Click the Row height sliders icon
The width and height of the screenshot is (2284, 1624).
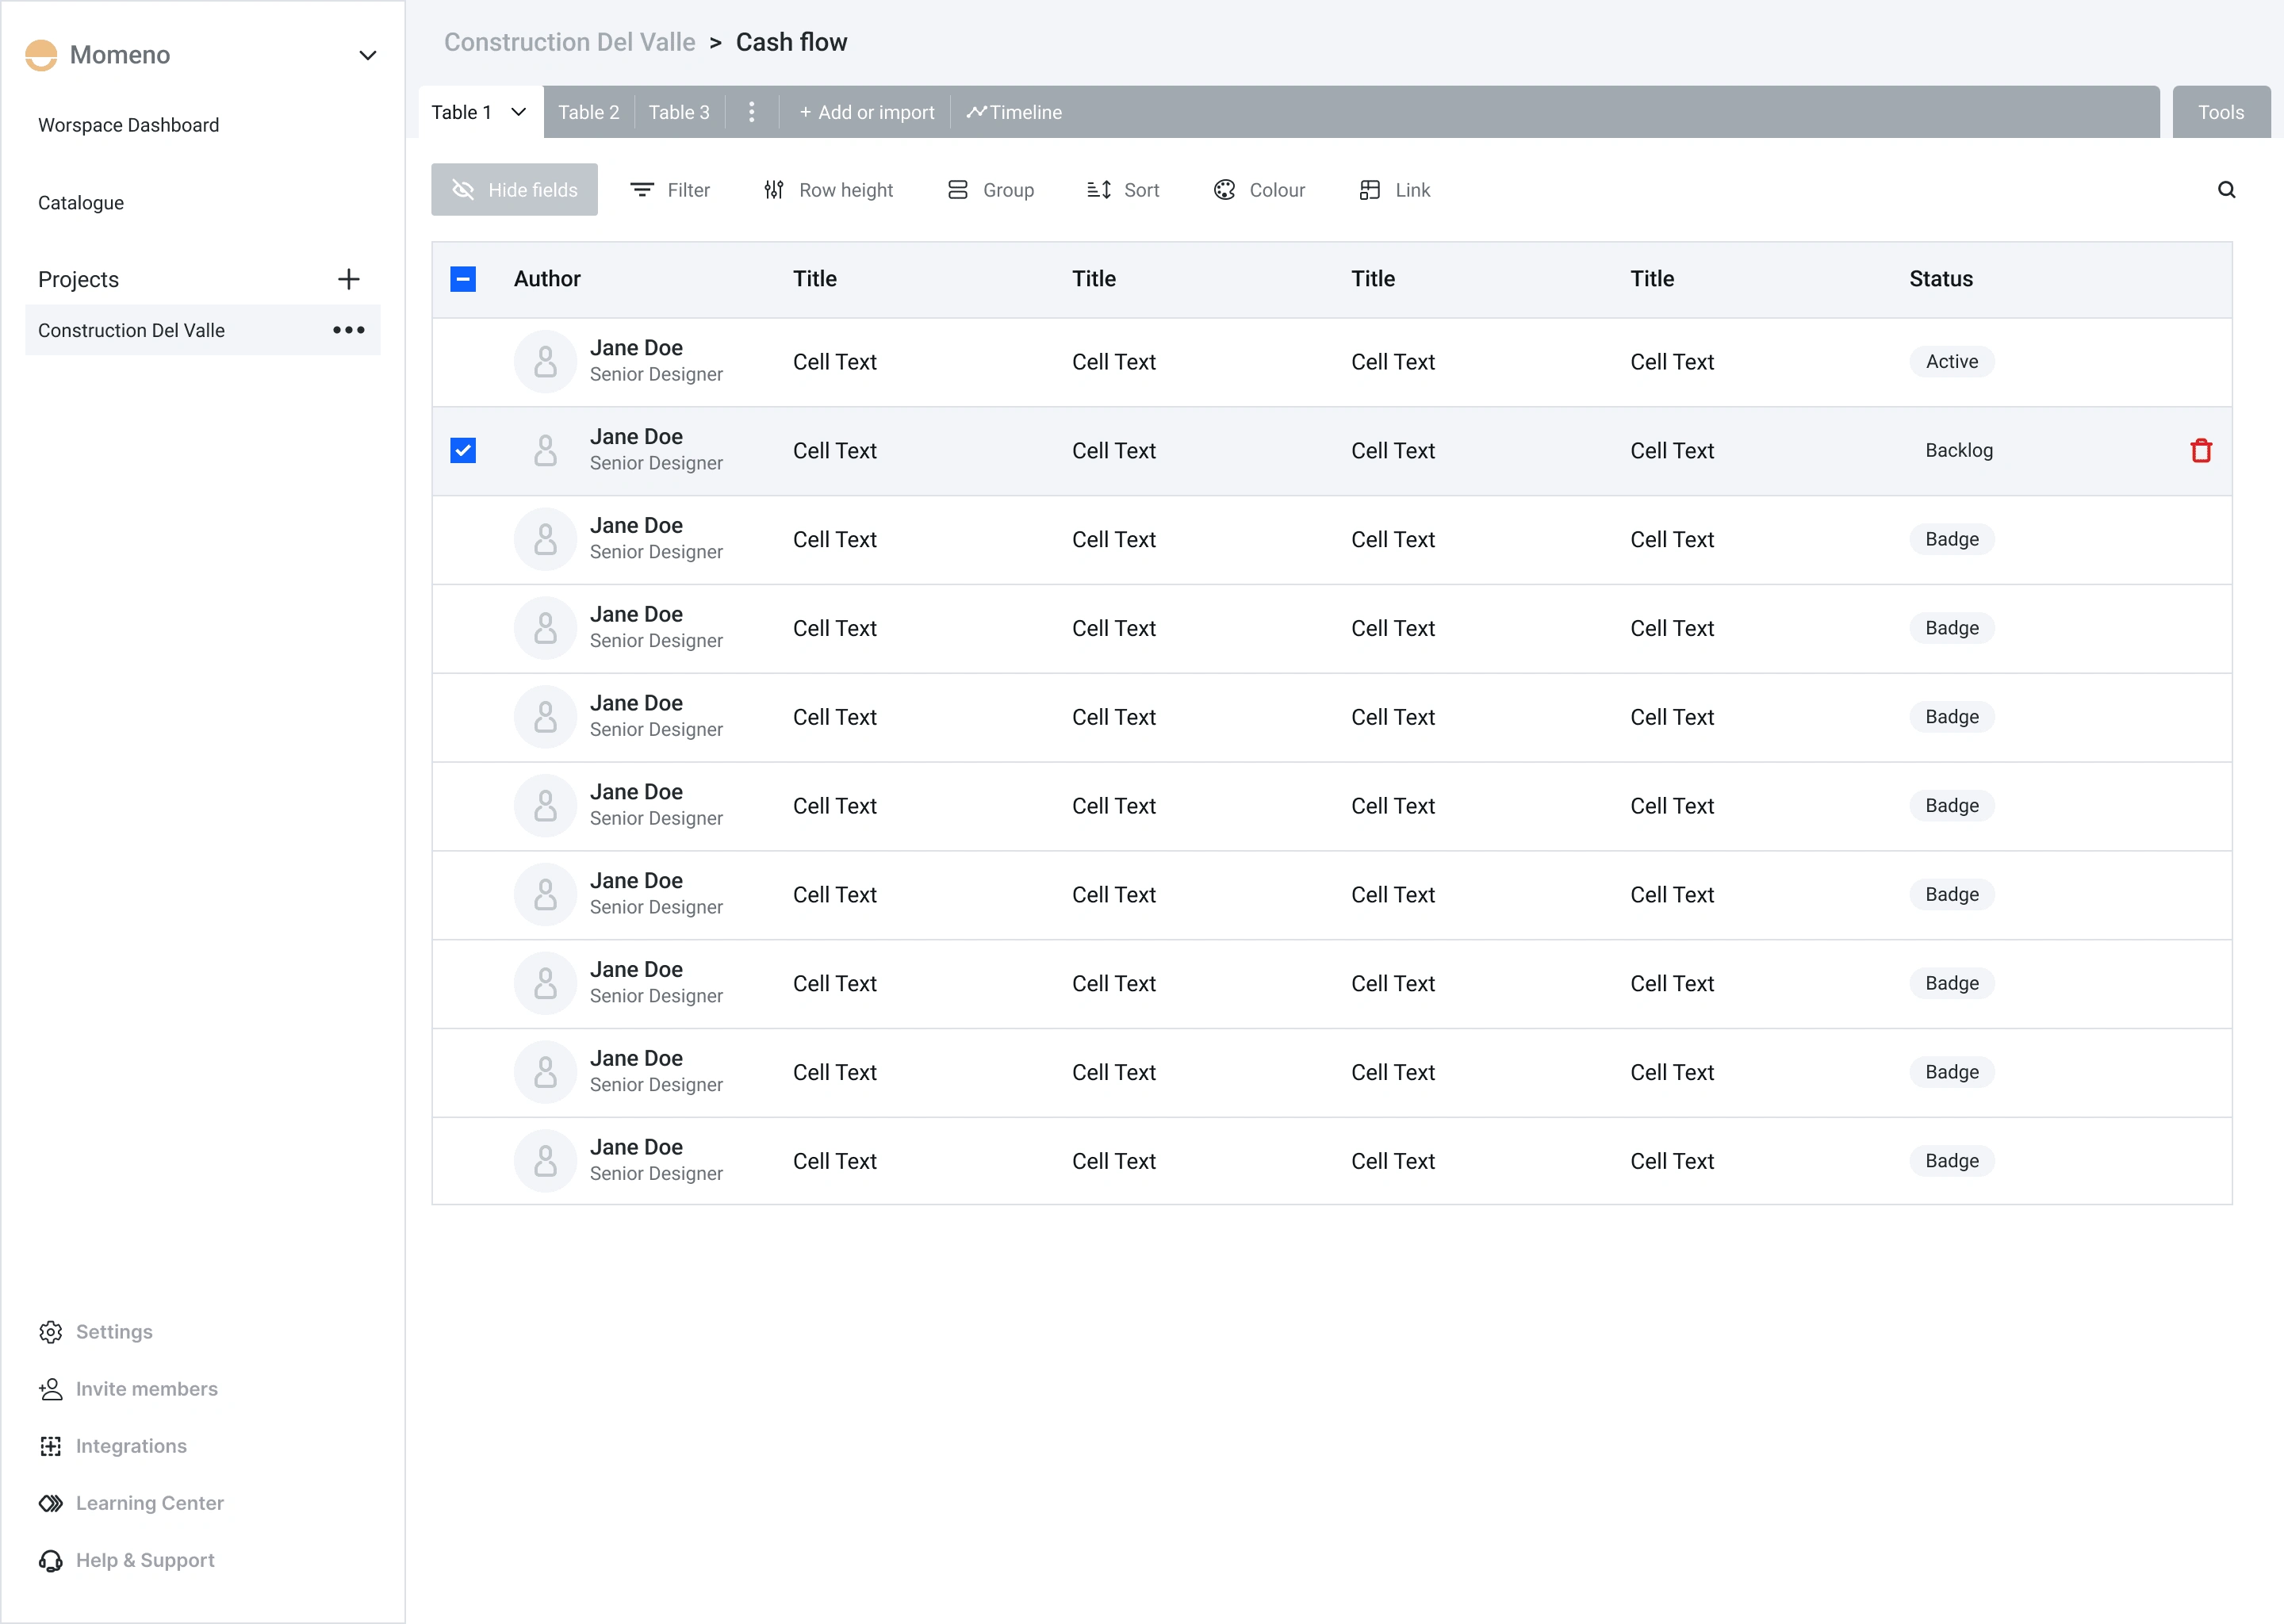[774, 190]
